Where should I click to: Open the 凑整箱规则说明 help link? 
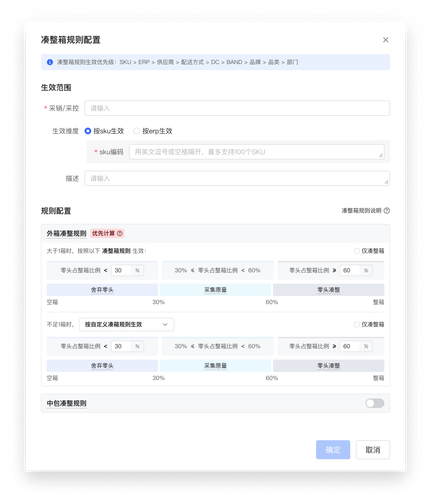(x=361, y=211)
